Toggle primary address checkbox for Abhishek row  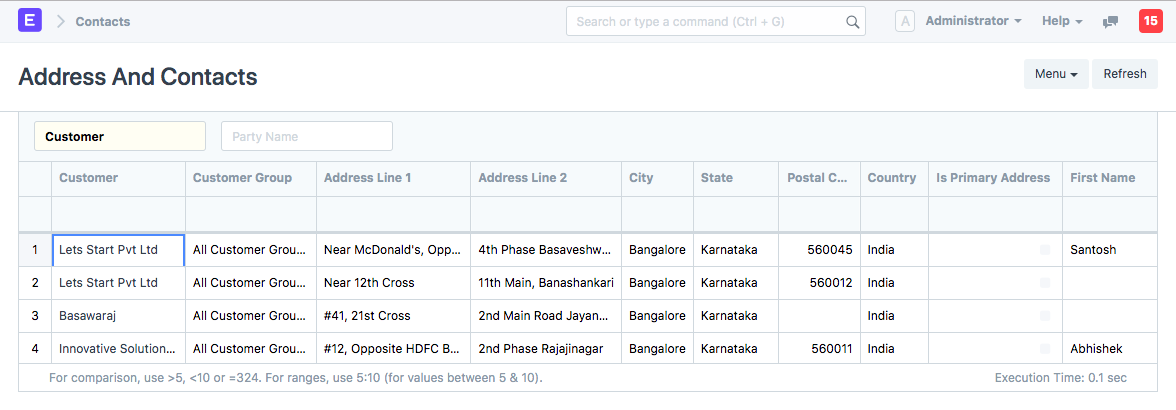click(x=1045, y=349)
